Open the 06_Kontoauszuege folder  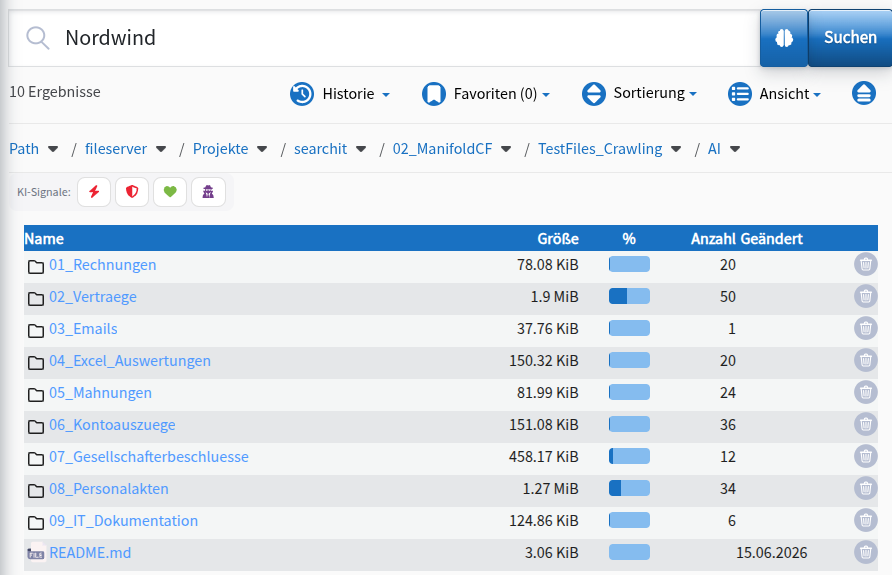coord(112,425)
